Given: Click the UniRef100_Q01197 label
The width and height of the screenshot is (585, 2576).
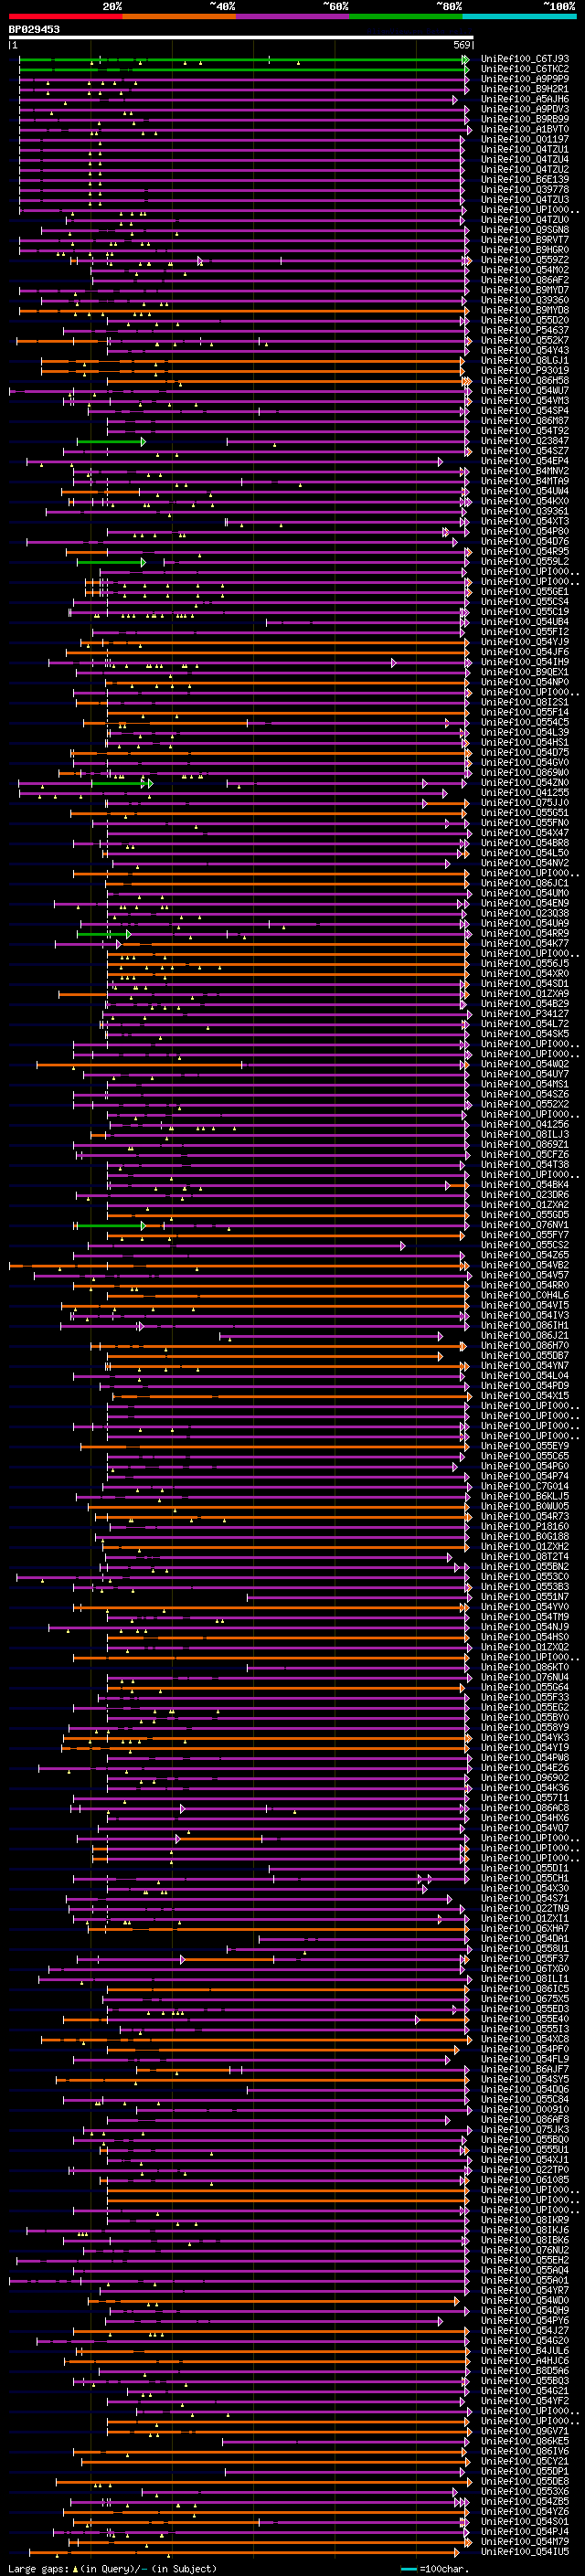Looking at the screenshot, I should pos(525,139).
